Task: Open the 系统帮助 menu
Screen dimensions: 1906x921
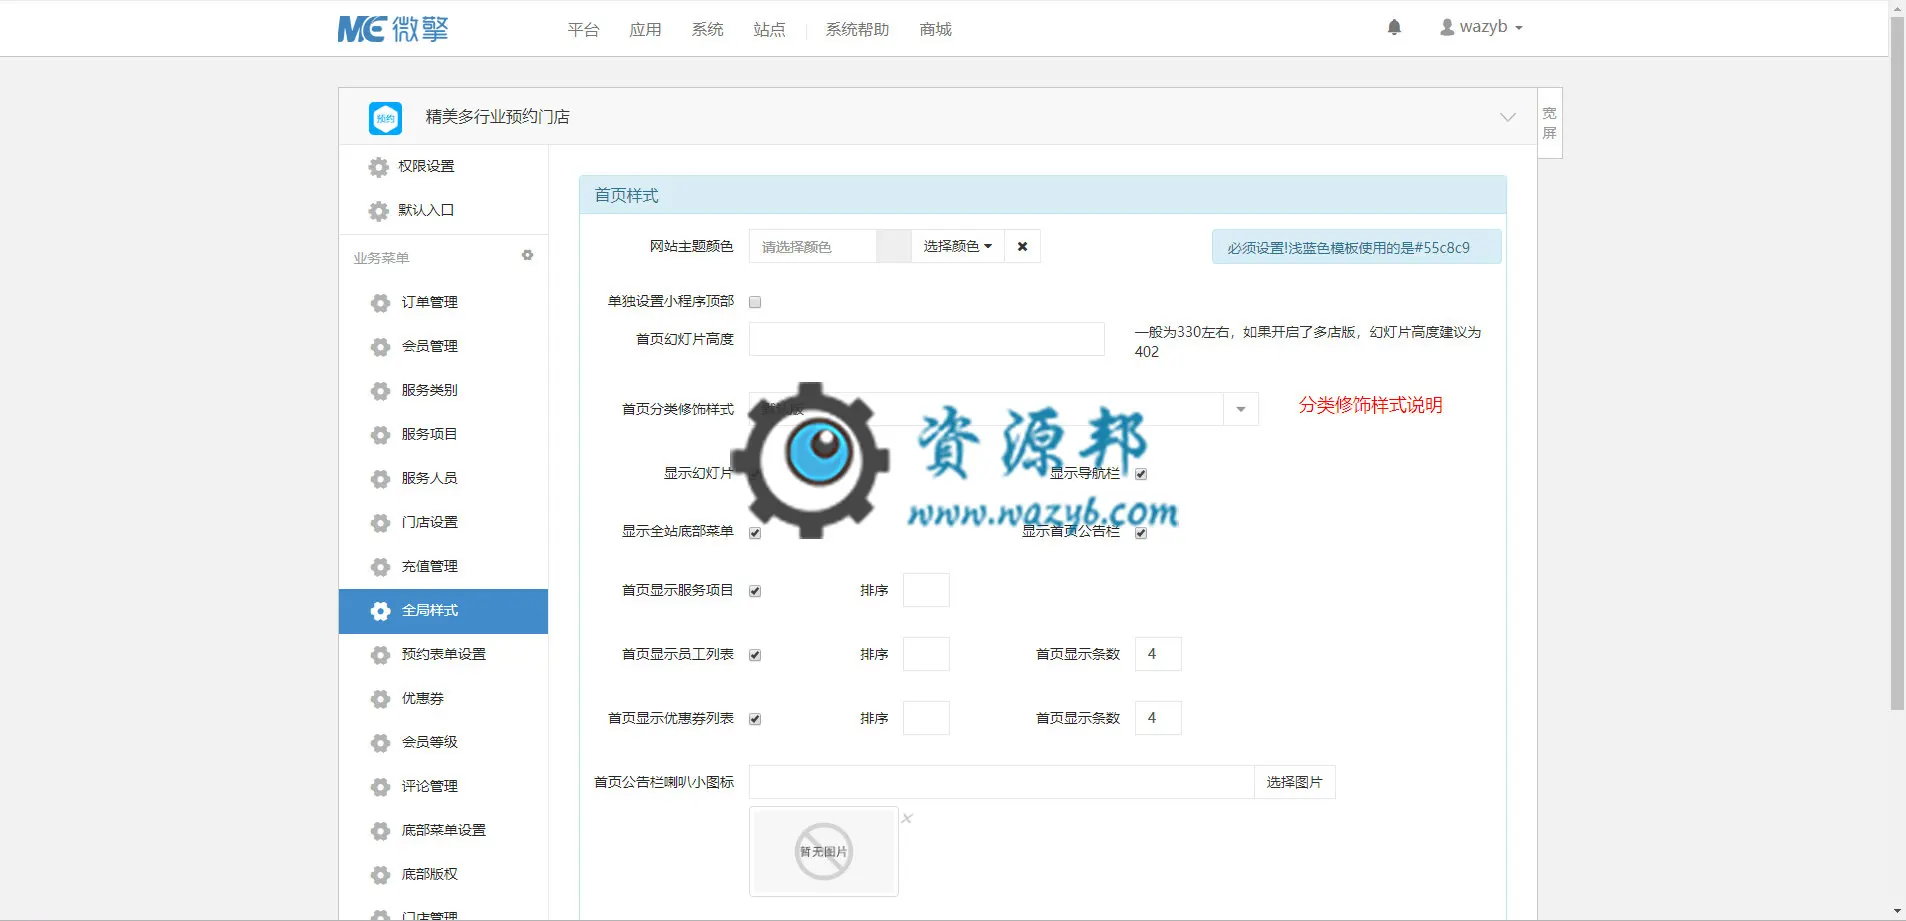Action: tap(857, 29)
